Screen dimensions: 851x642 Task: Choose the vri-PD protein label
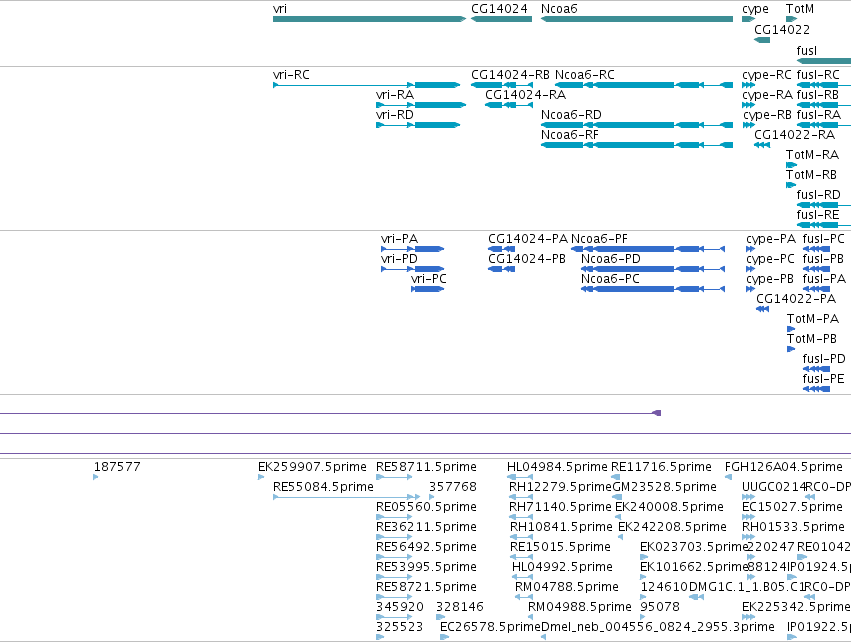tap(399, 259)
